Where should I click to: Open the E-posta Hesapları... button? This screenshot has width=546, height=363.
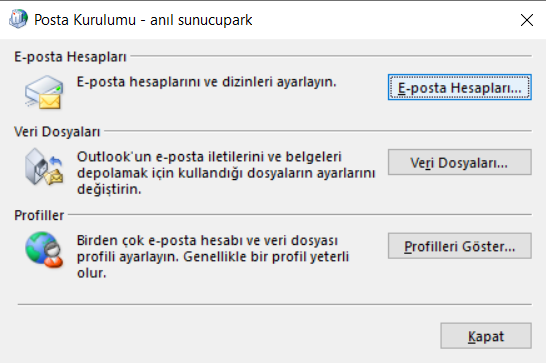point(460,87)
